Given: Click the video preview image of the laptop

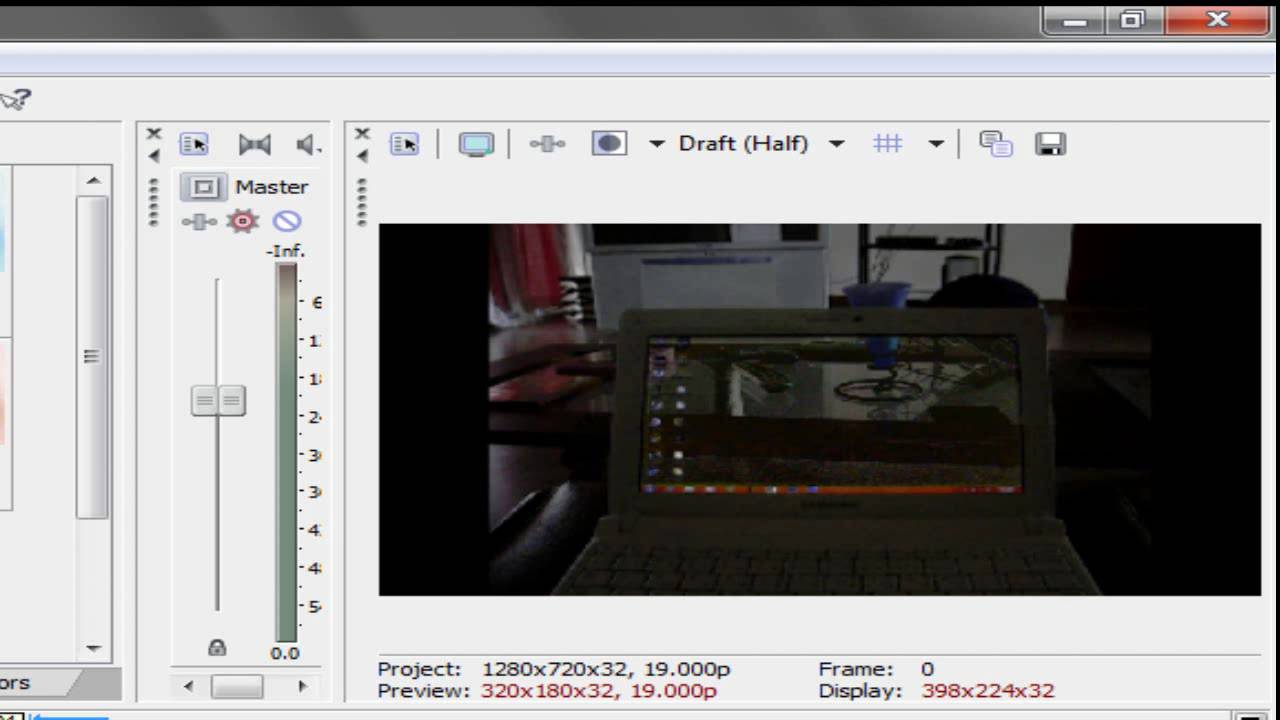Looking at the screenshot, I should coord(820,409).
